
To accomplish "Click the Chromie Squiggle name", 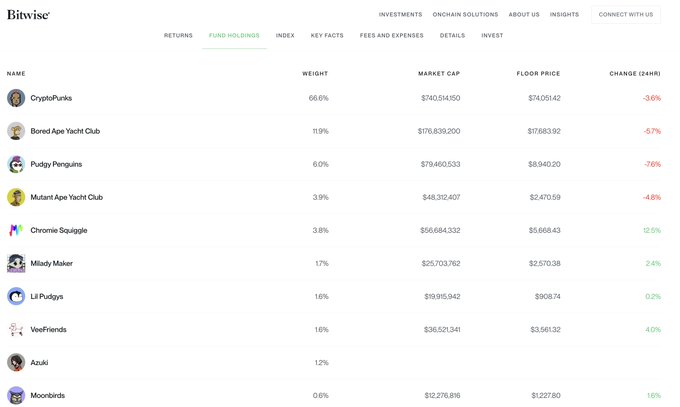I will (x=59, y=230).
